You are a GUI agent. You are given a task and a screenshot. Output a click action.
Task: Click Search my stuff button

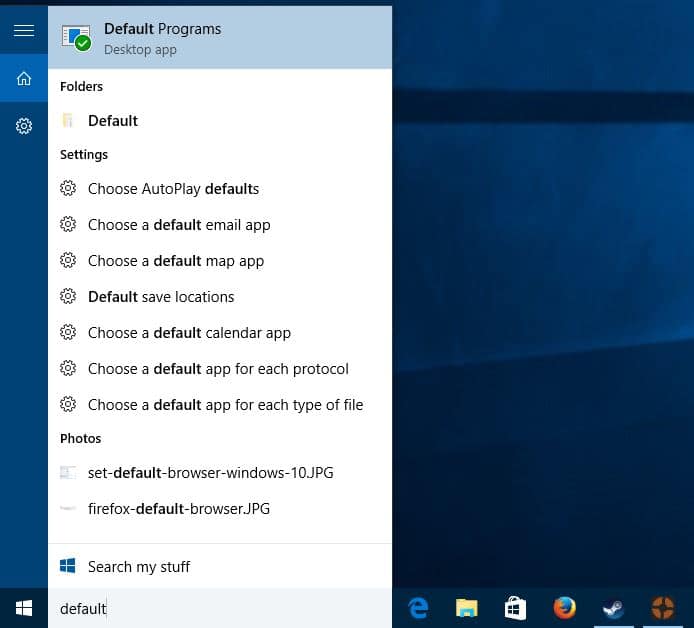click(139, 567)
